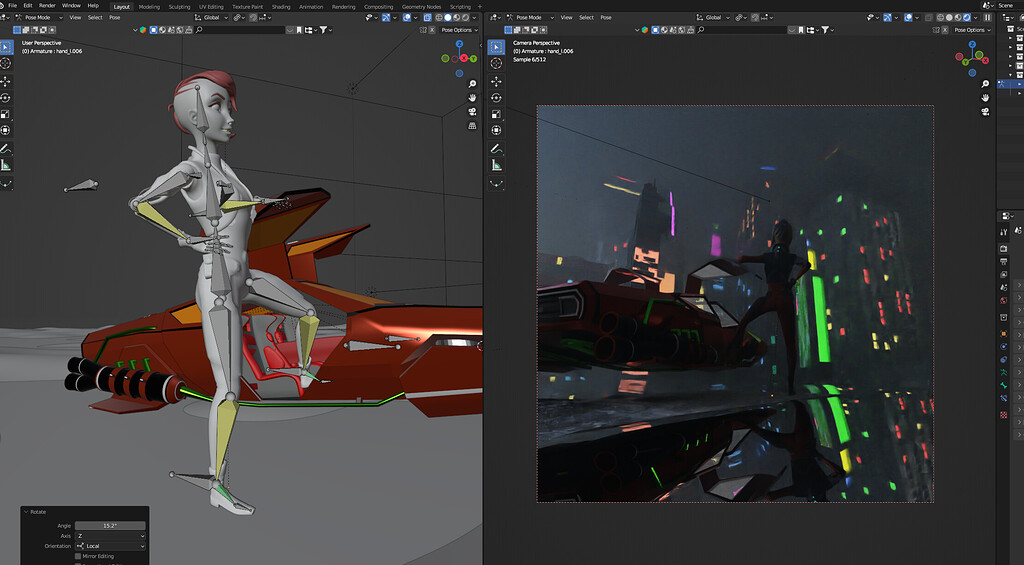Select the Measure tool in left viewport
The height and width of the screenshot is (565, 1024).
pos(6,165)
